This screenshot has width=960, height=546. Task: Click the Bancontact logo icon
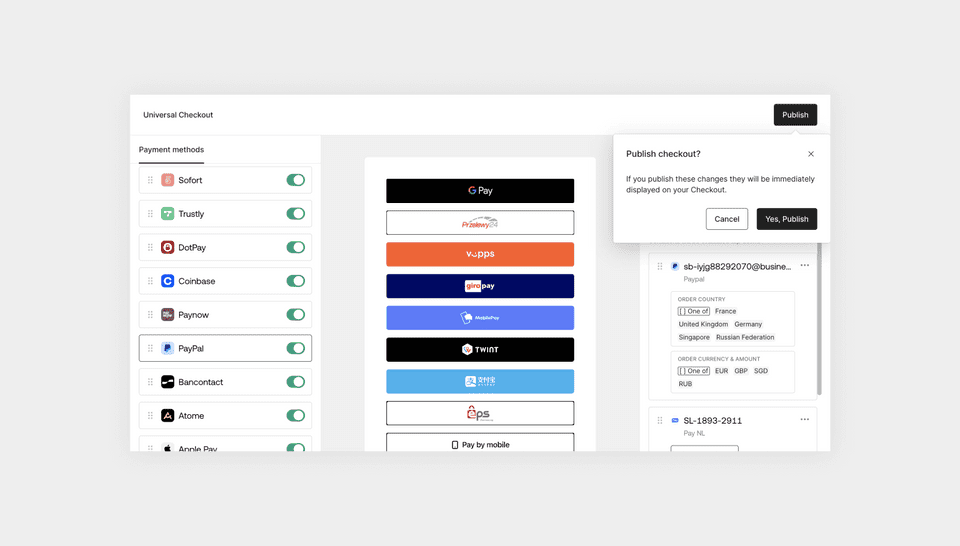pos(167,382)
